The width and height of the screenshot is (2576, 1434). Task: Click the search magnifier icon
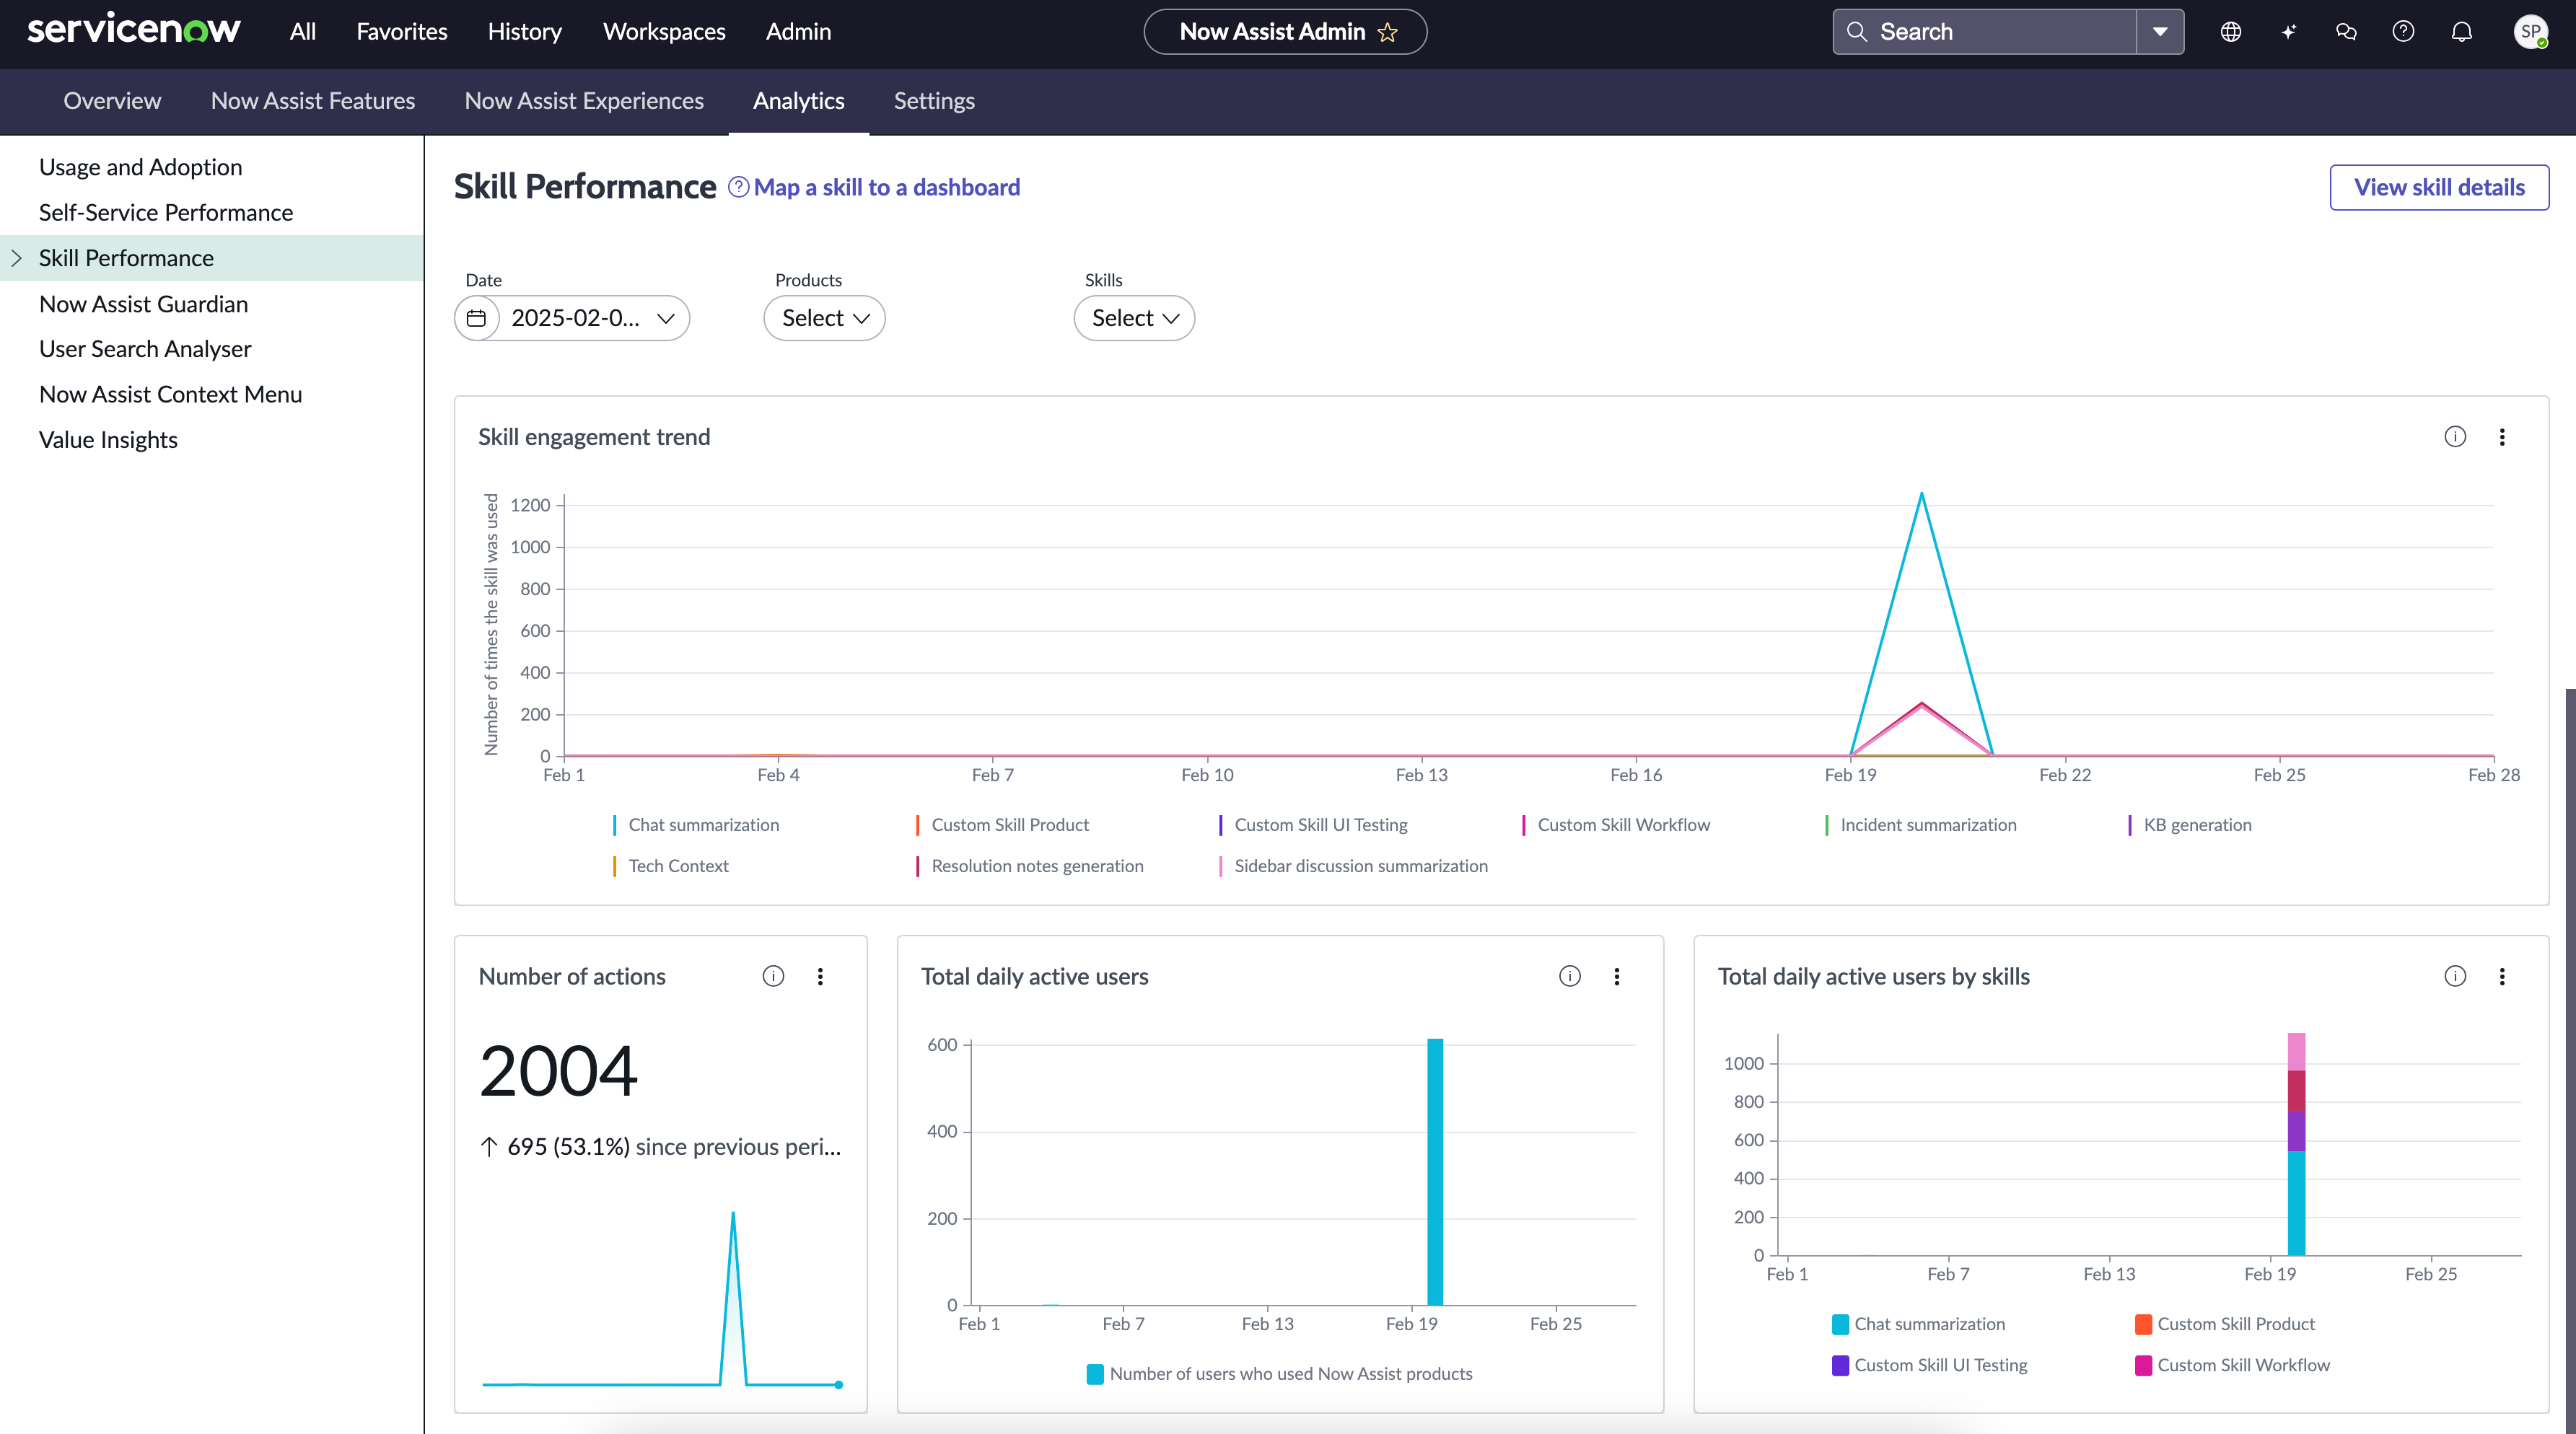coord(1857,32)
